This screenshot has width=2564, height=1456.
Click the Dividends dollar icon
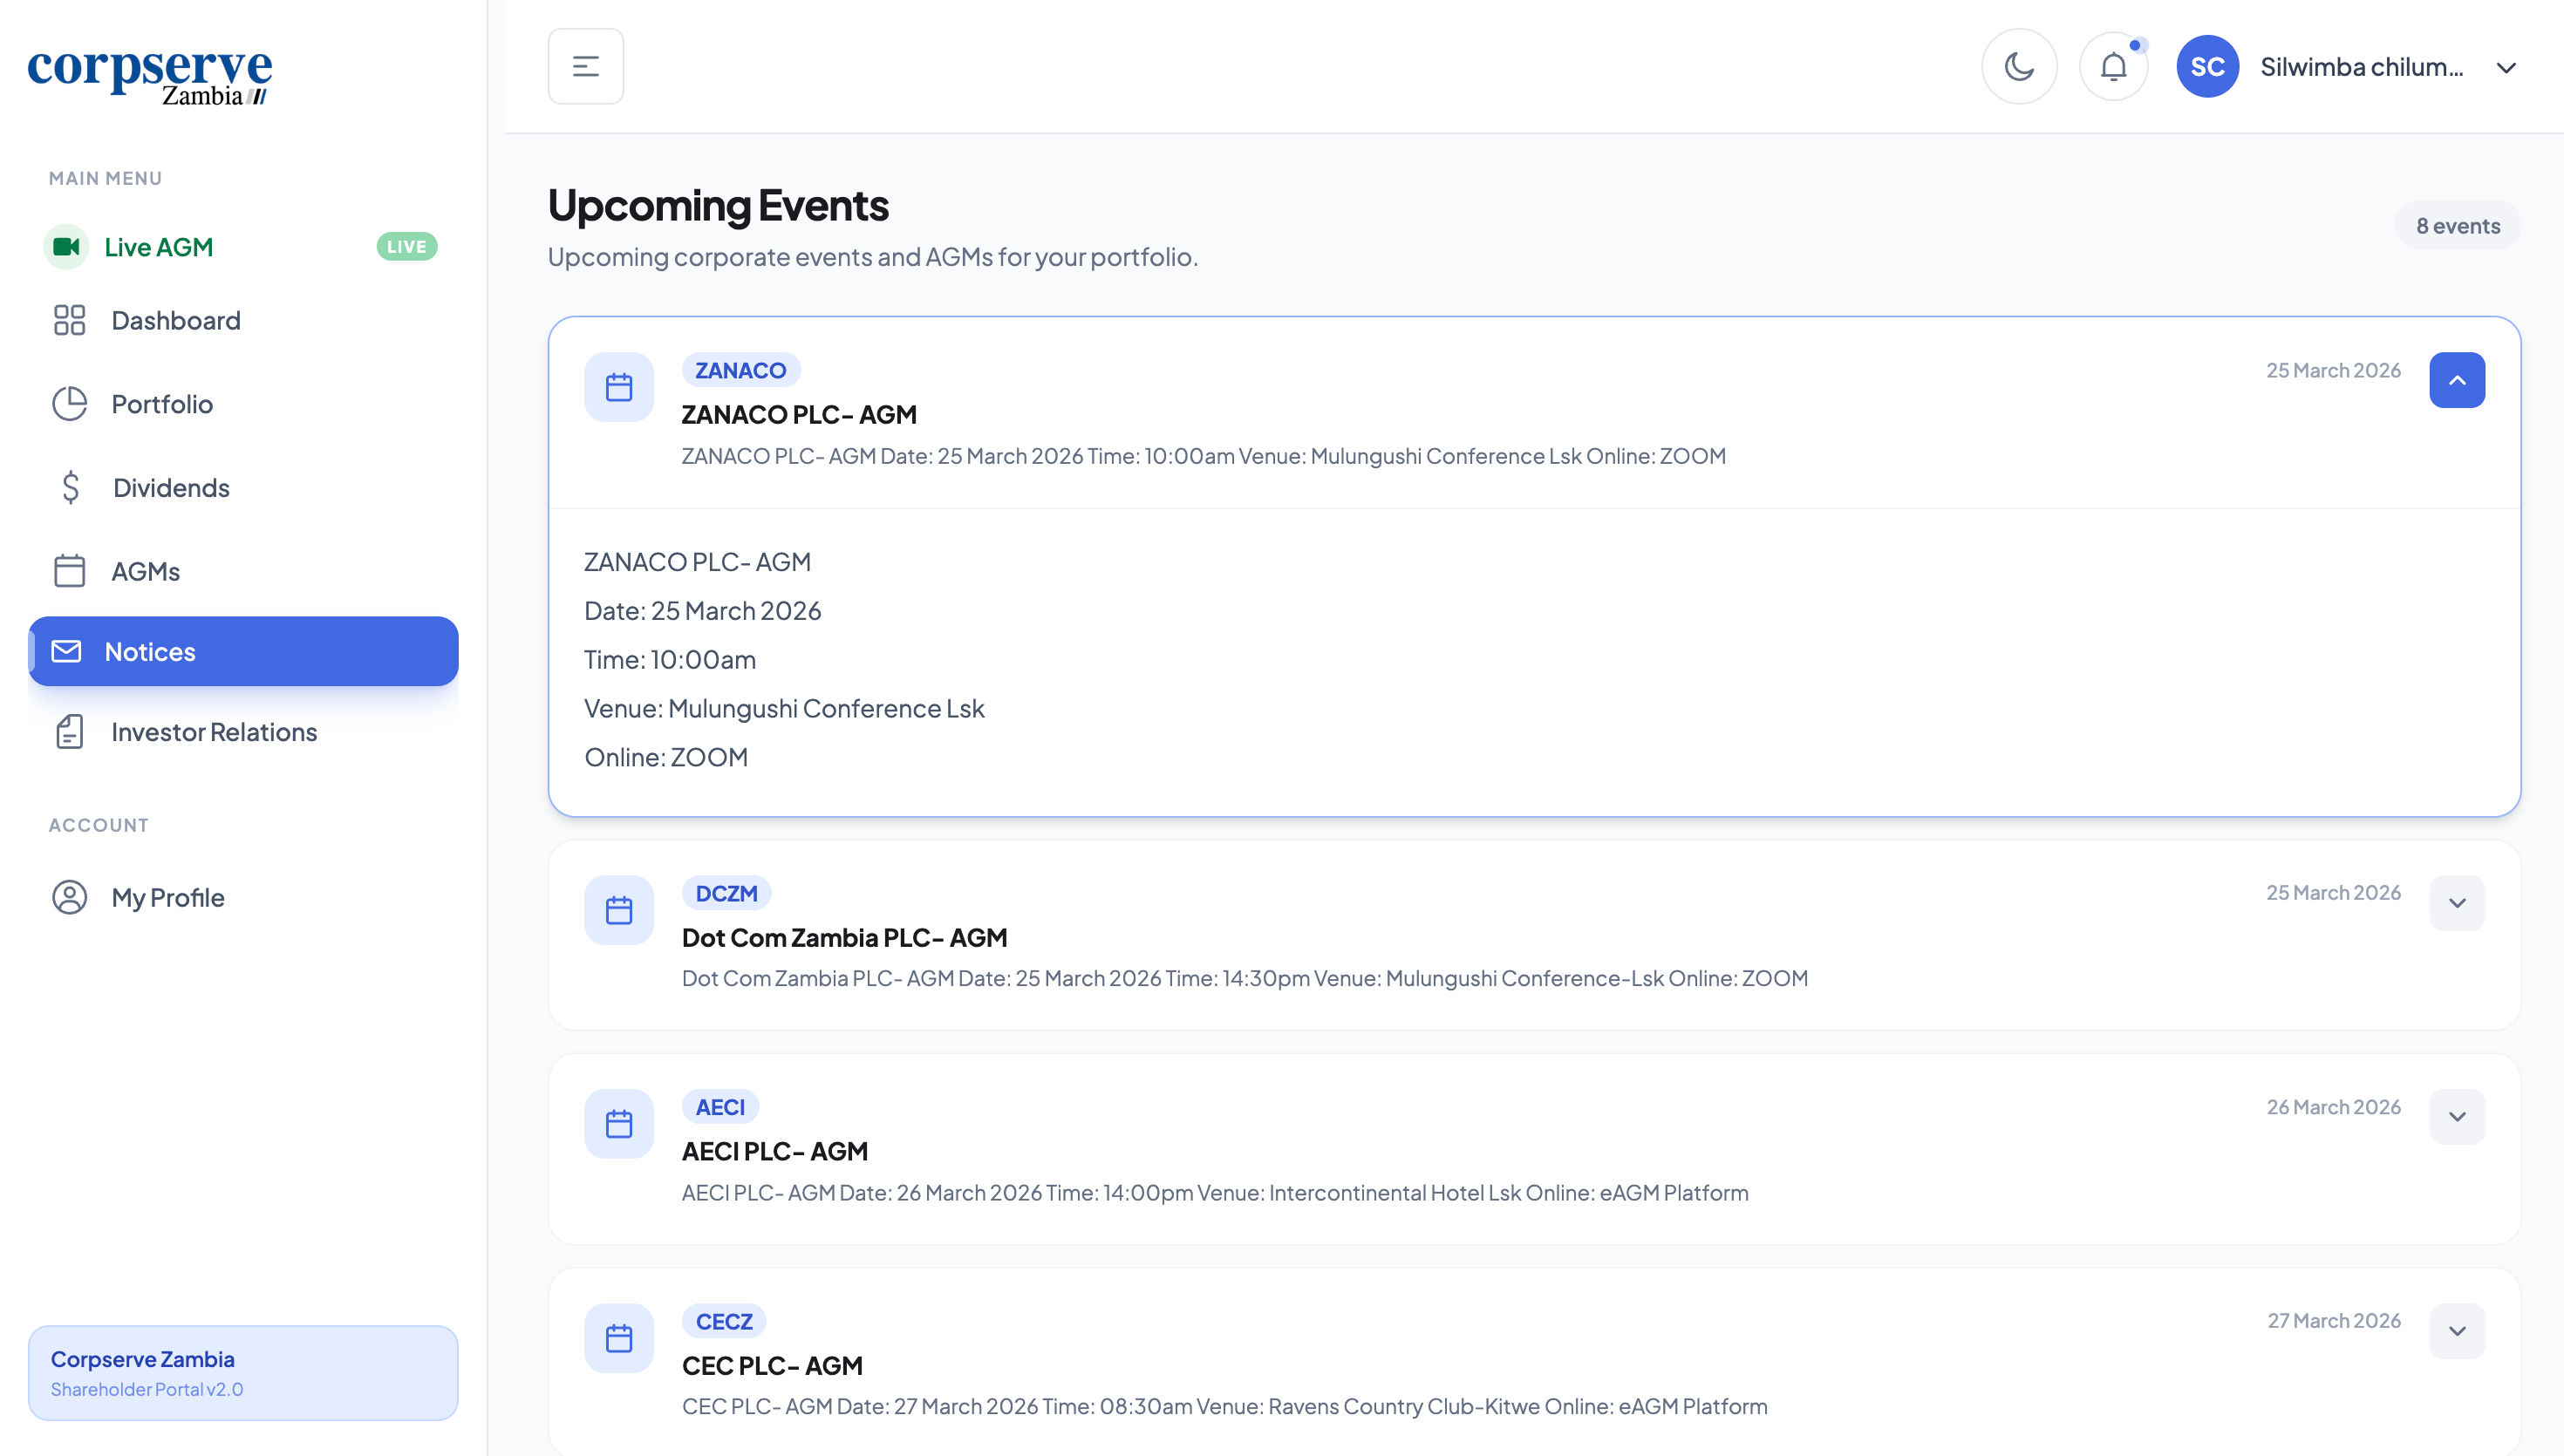(x=70, y=488)
